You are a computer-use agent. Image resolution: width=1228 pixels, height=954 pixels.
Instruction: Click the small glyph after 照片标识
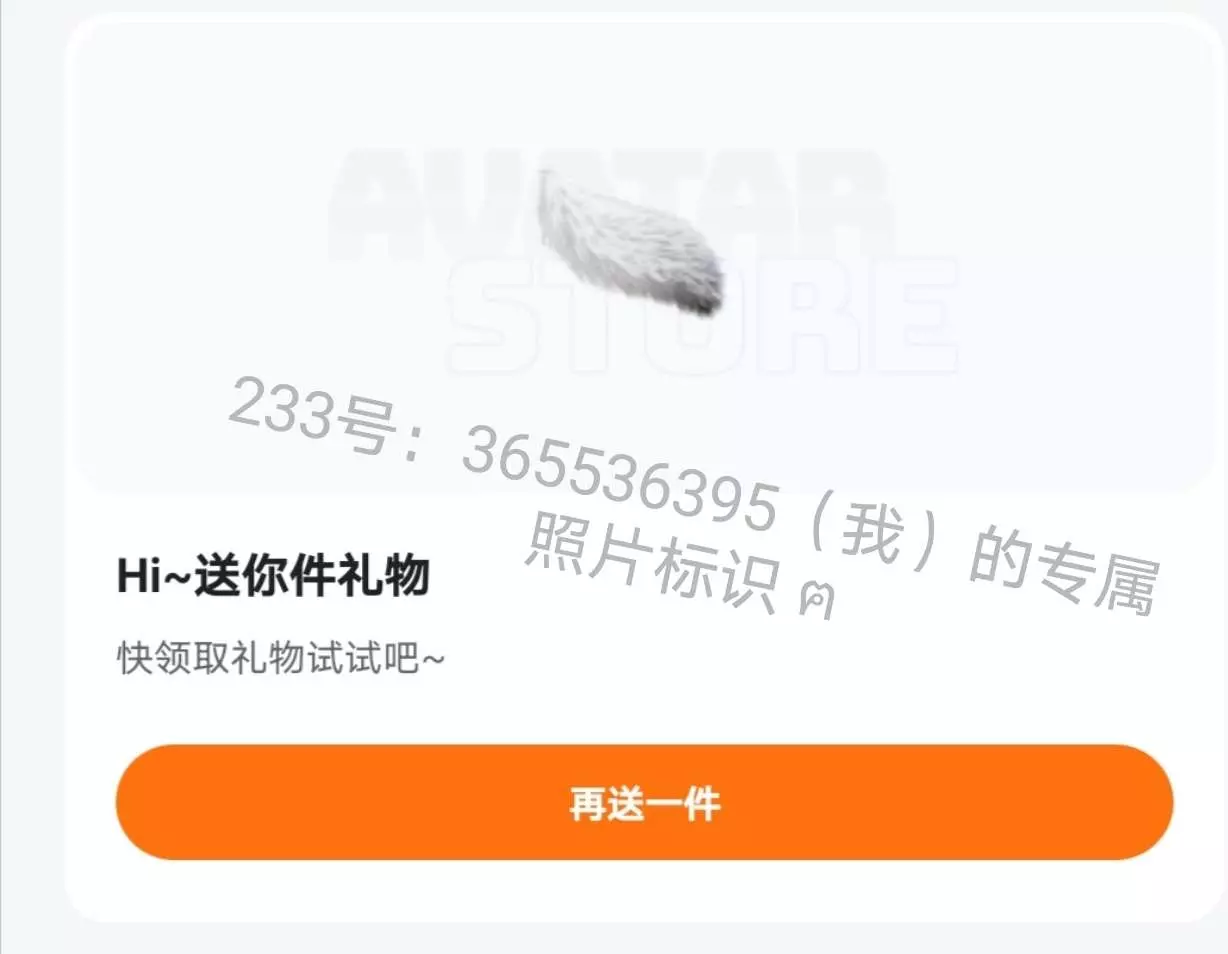pyautogui.click(x=816, y=600)
